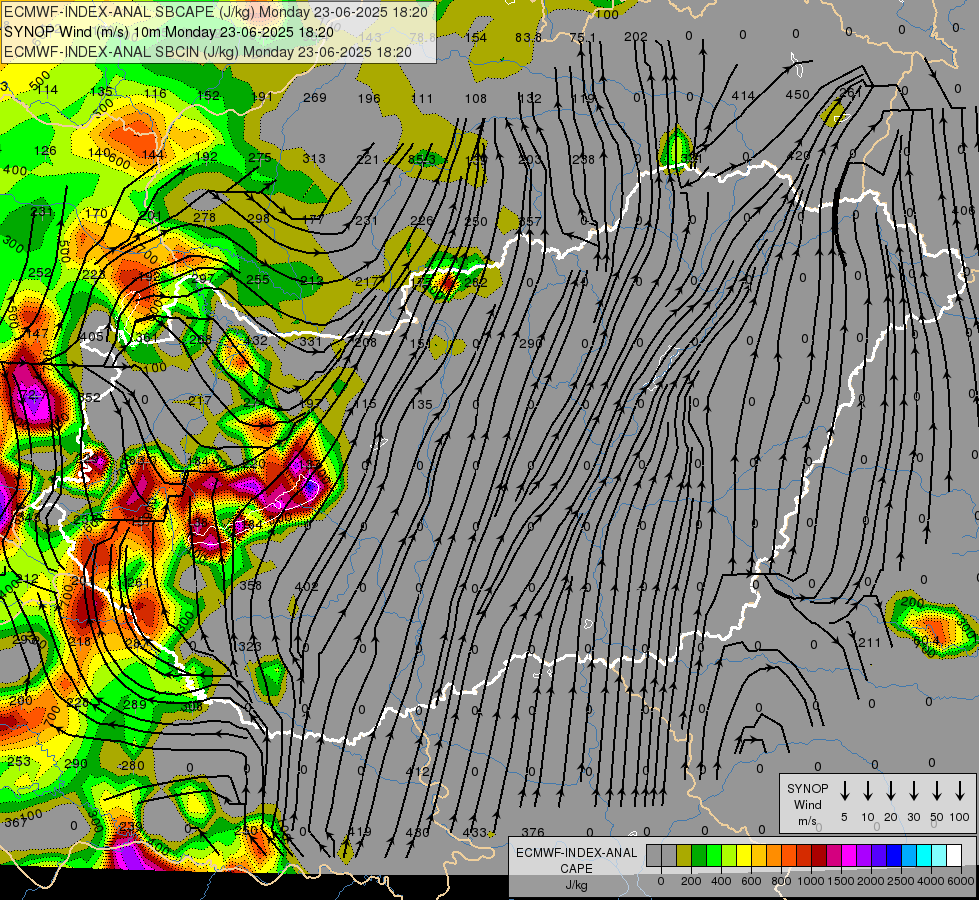The width and height of the screenshot is (979, 900).
Task: Click the map value 419
Action: coord(360,831)
